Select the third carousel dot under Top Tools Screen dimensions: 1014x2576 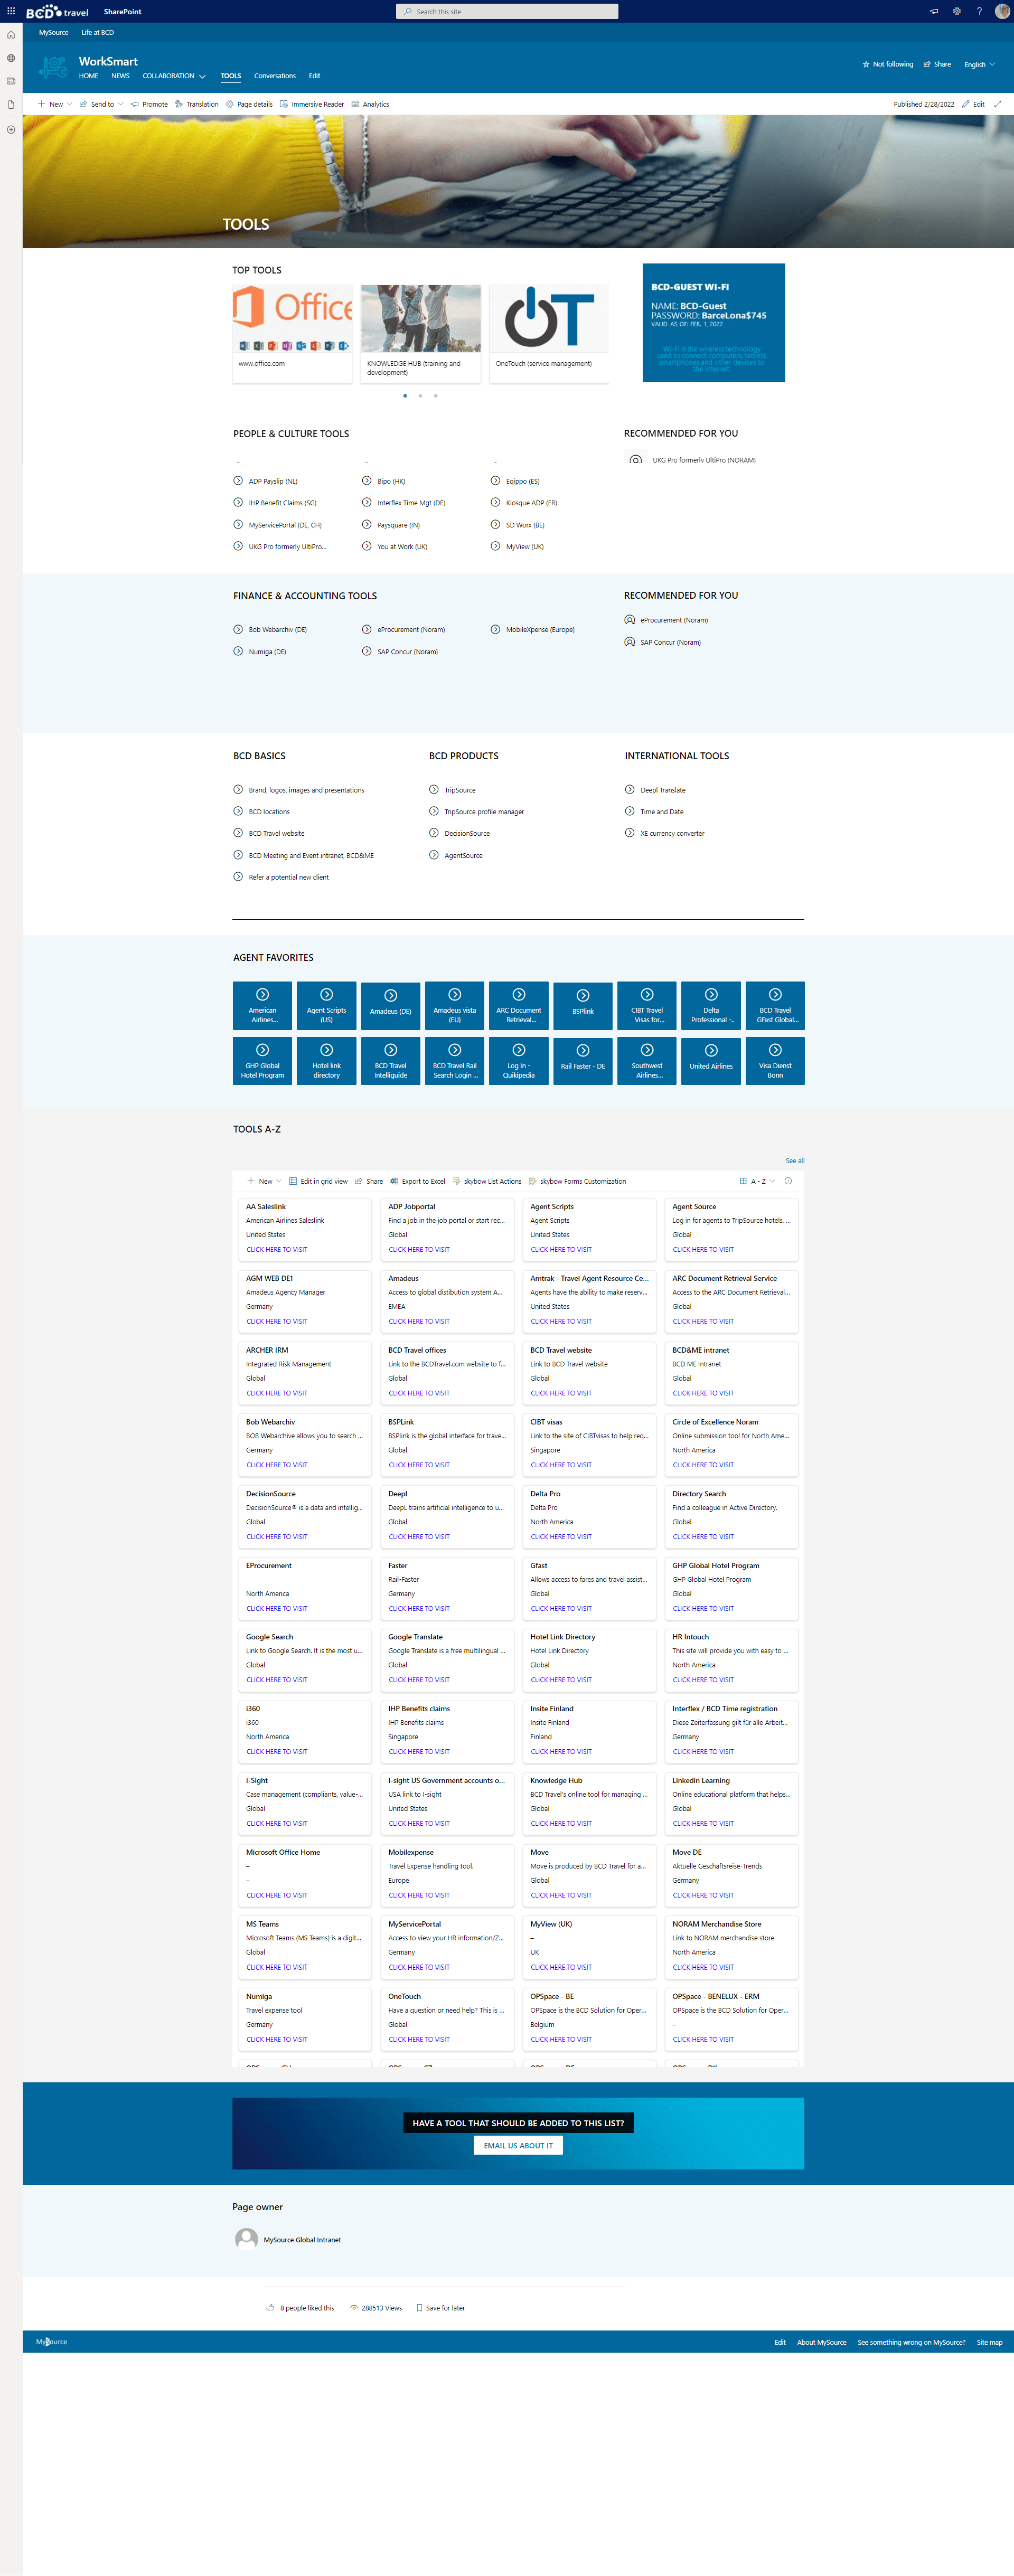click(x=435, y=396)
